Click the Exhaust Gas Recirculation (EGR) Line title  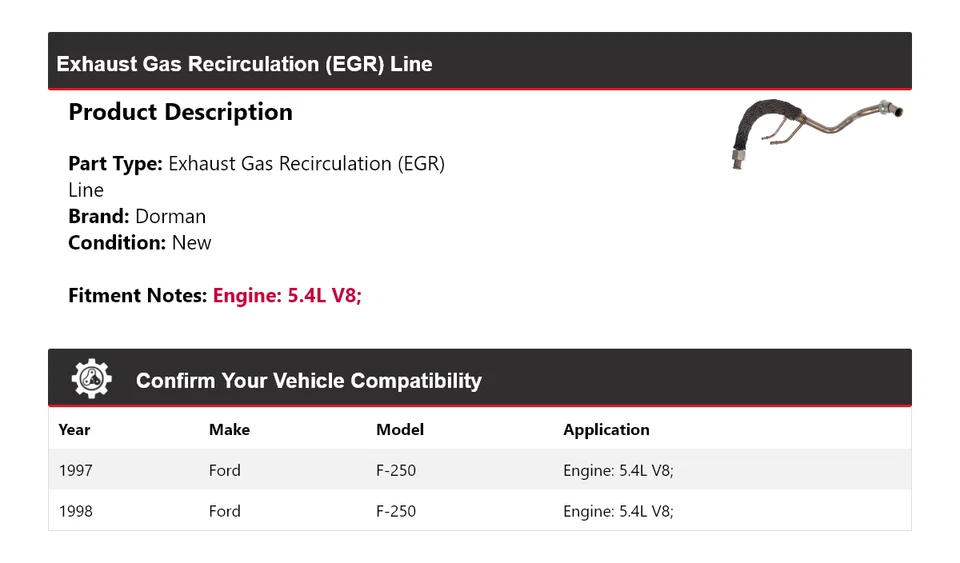(245, 64)
